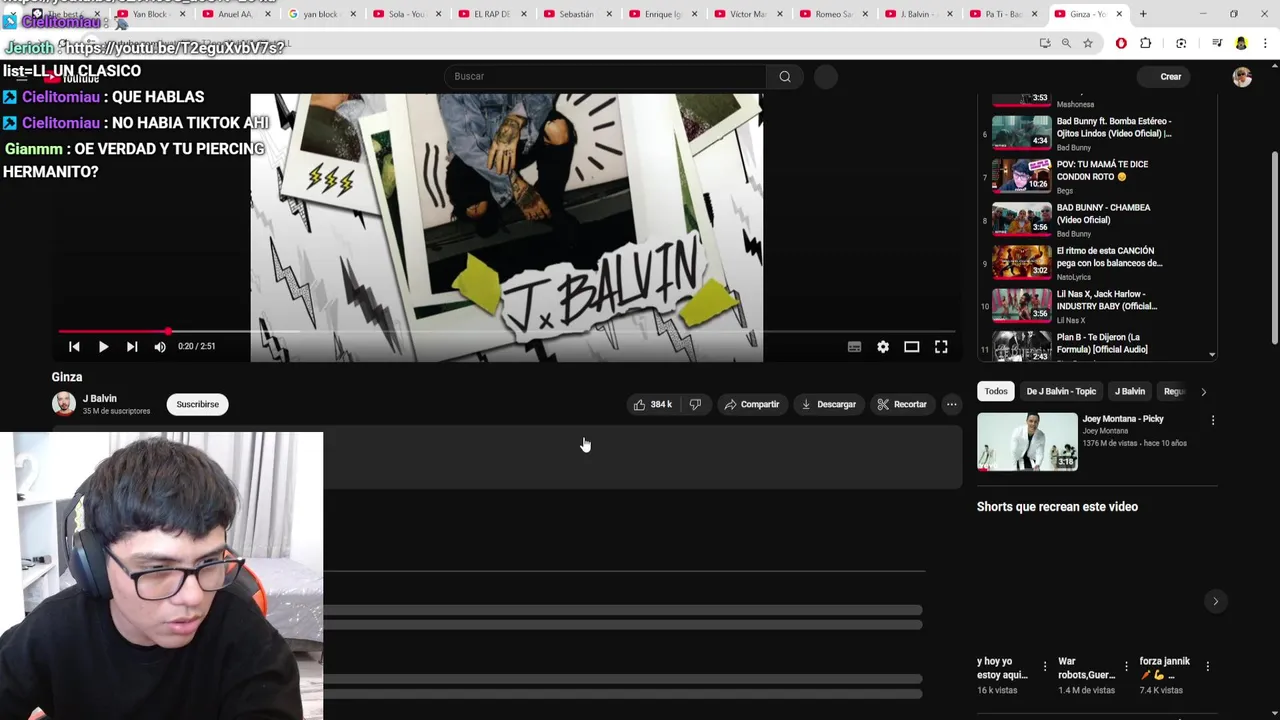Viewport: 1280px width, 720px height.
Task: Focus the Buscar search field
Action: coord(605,76)
